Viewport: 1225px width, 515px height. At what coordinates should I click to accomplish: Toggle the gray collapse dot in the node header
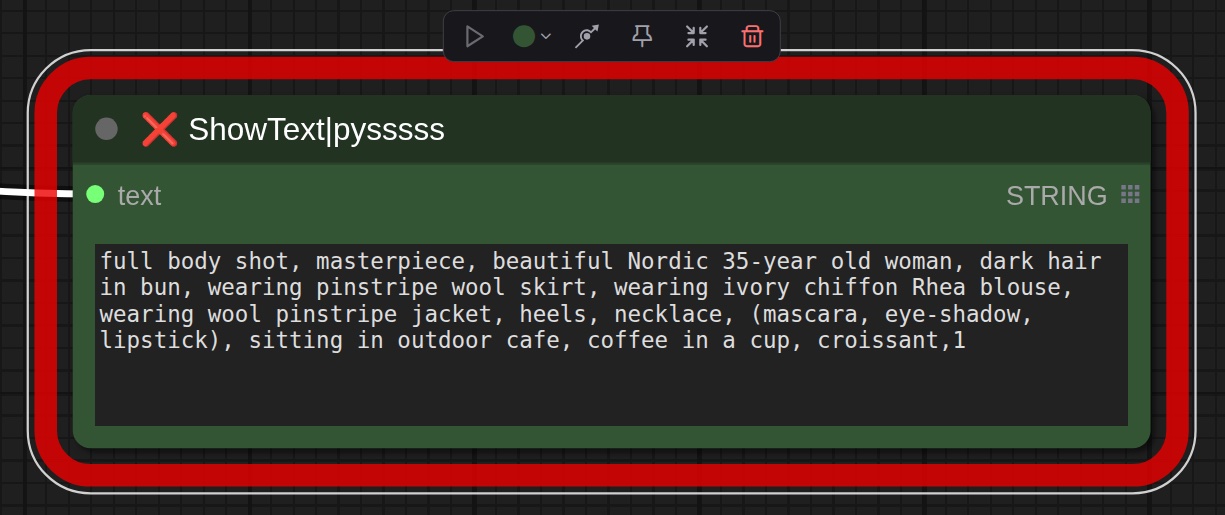tap(106, 129)
